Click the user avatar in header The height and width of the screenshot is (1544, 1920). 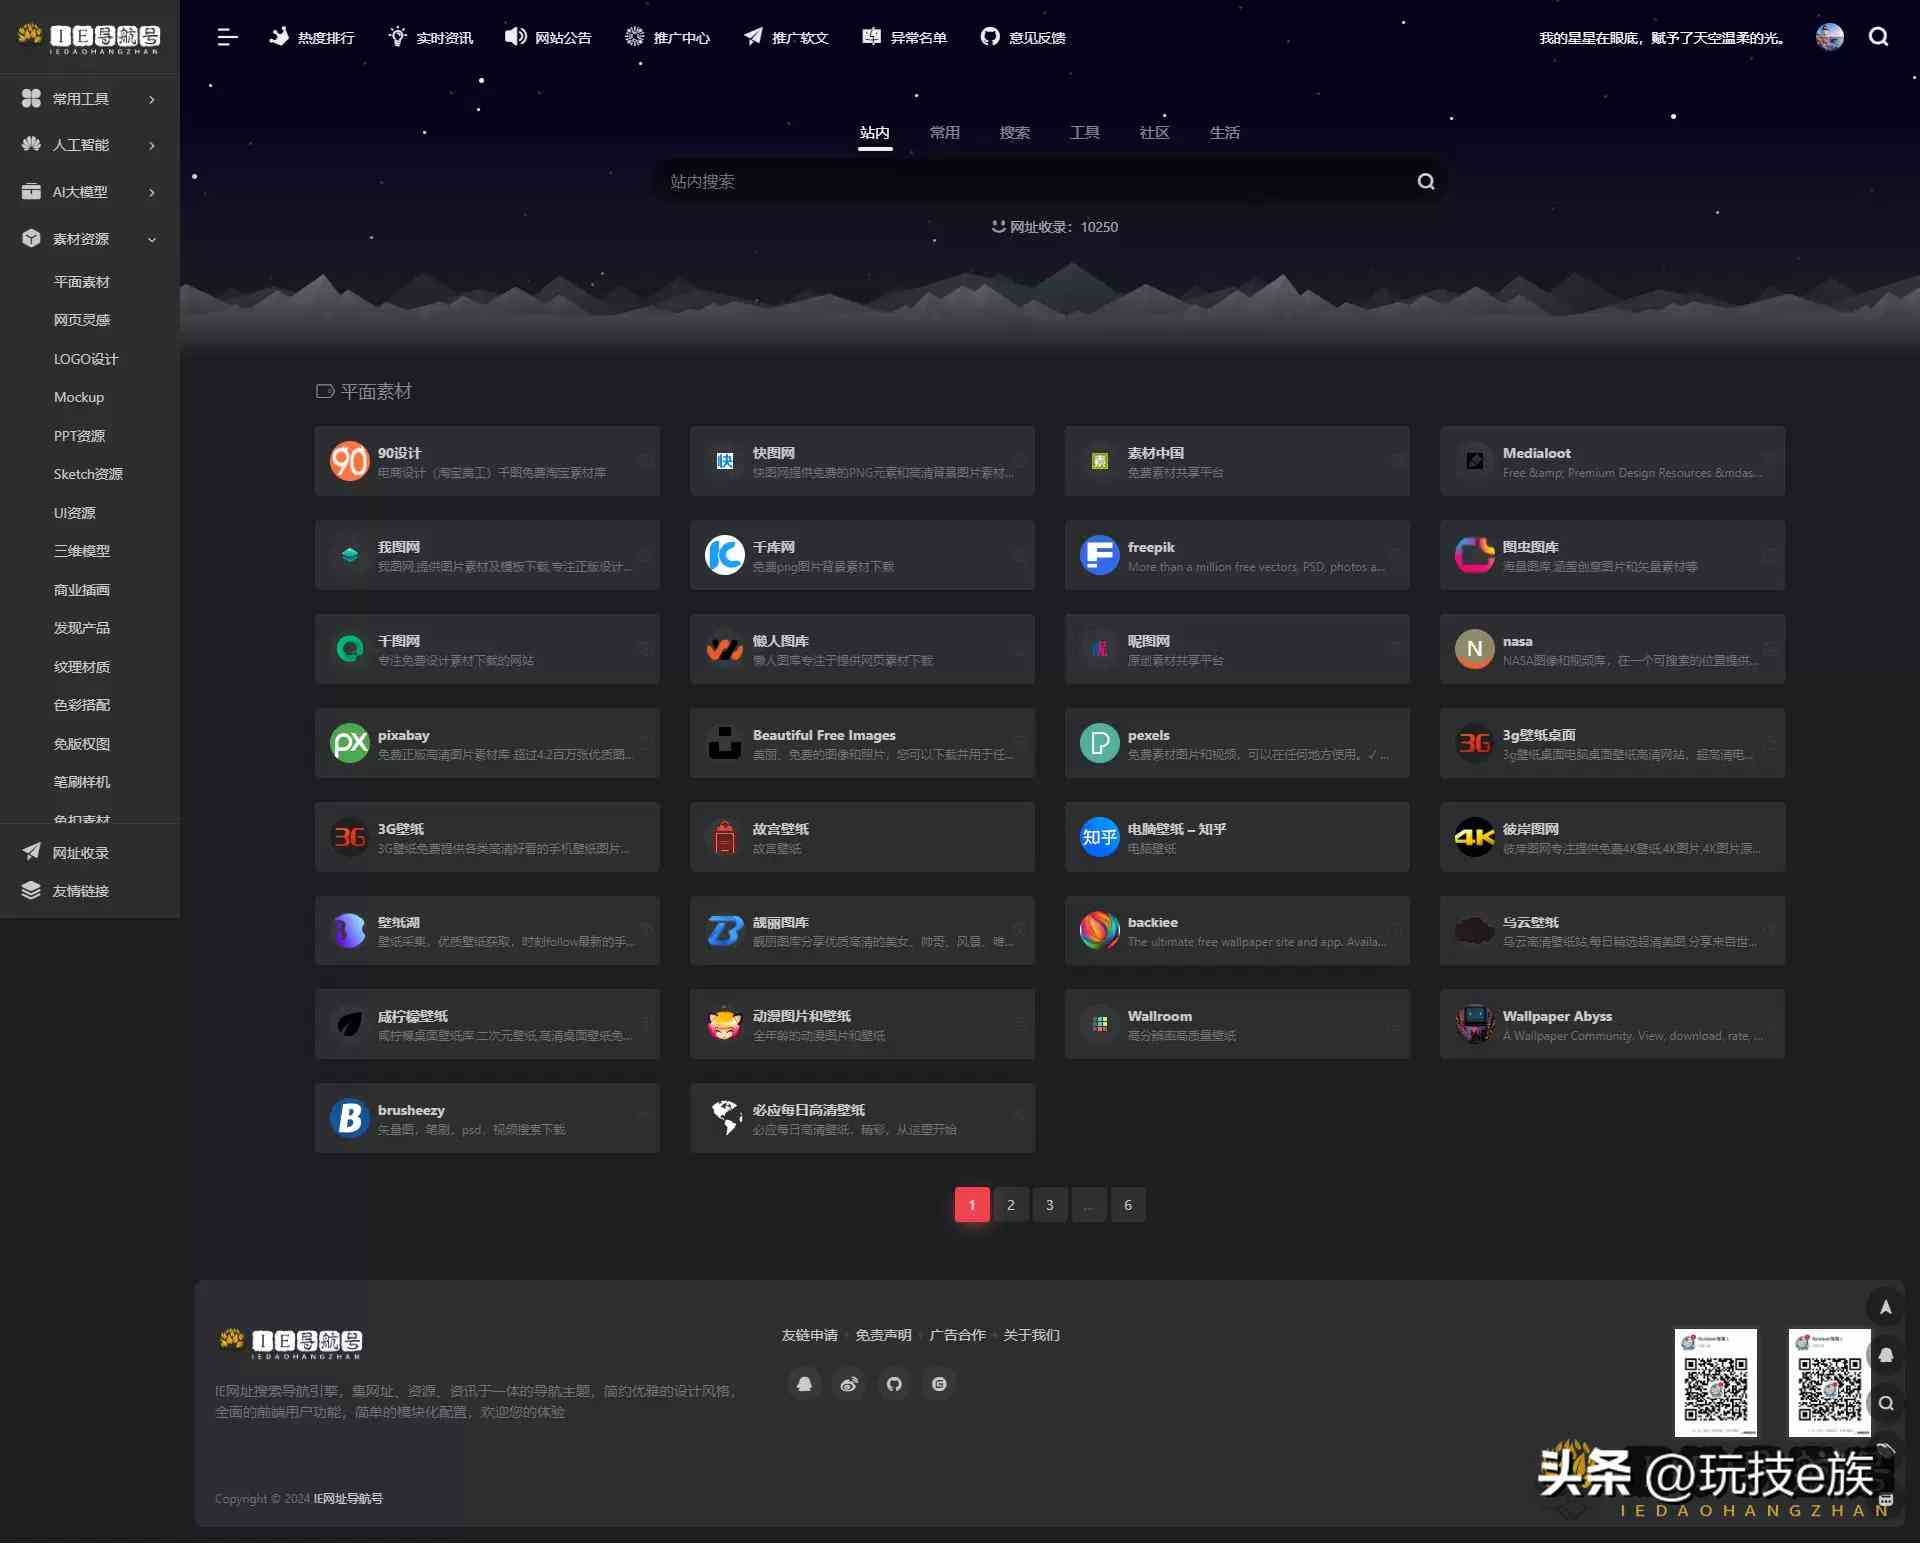pos(1830,37)
